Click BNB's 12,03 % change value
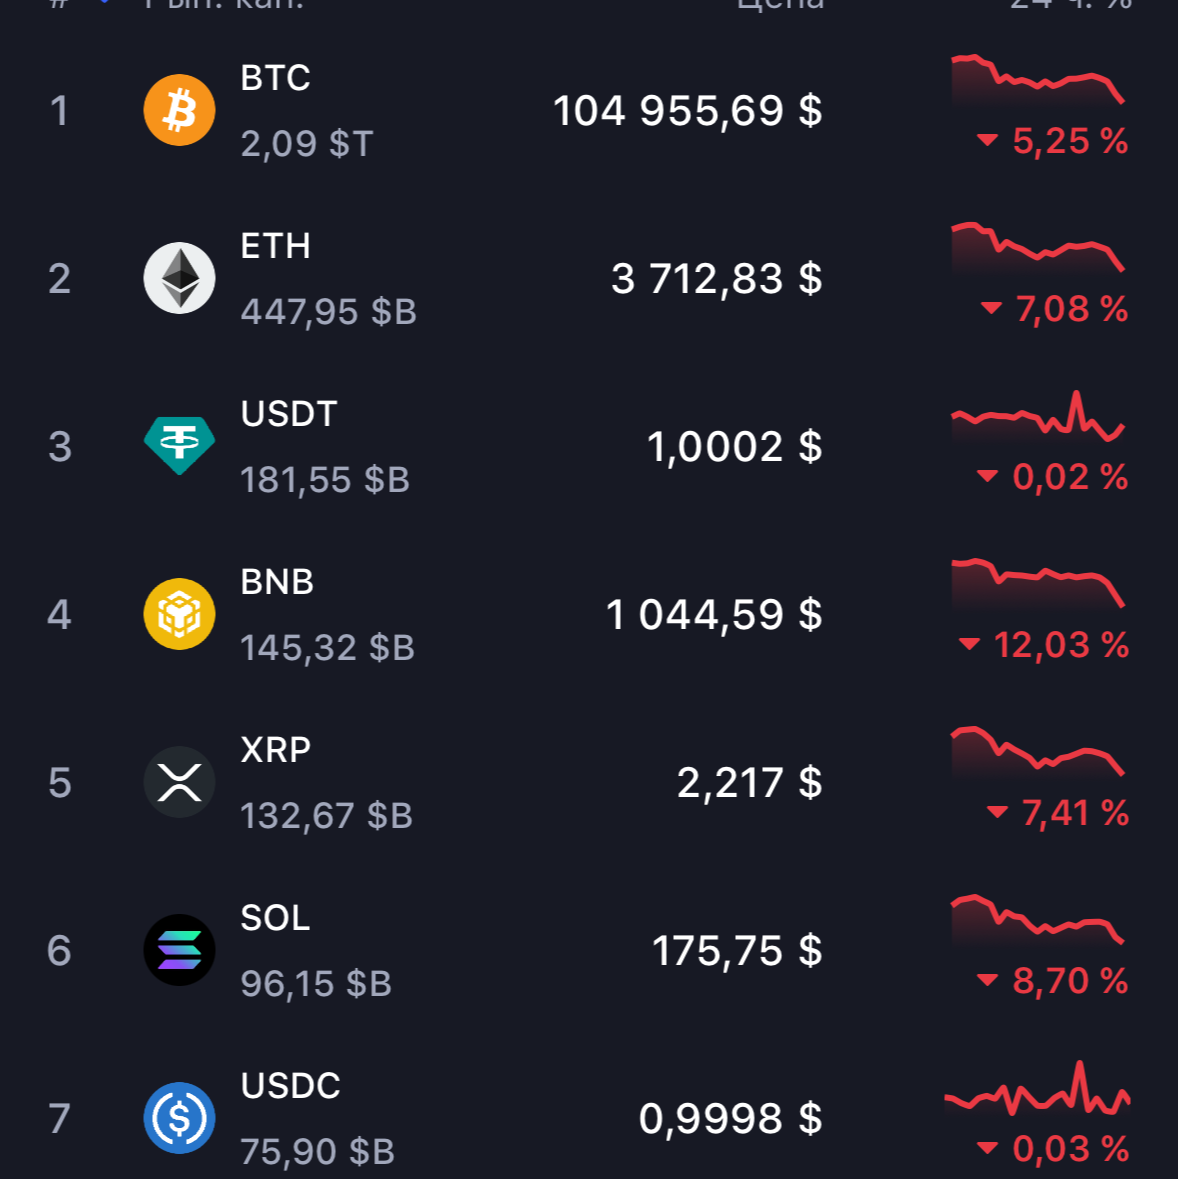The width and height of the screenshot is (1179, 1179). pyautogui.click(x=1060, y=645)
